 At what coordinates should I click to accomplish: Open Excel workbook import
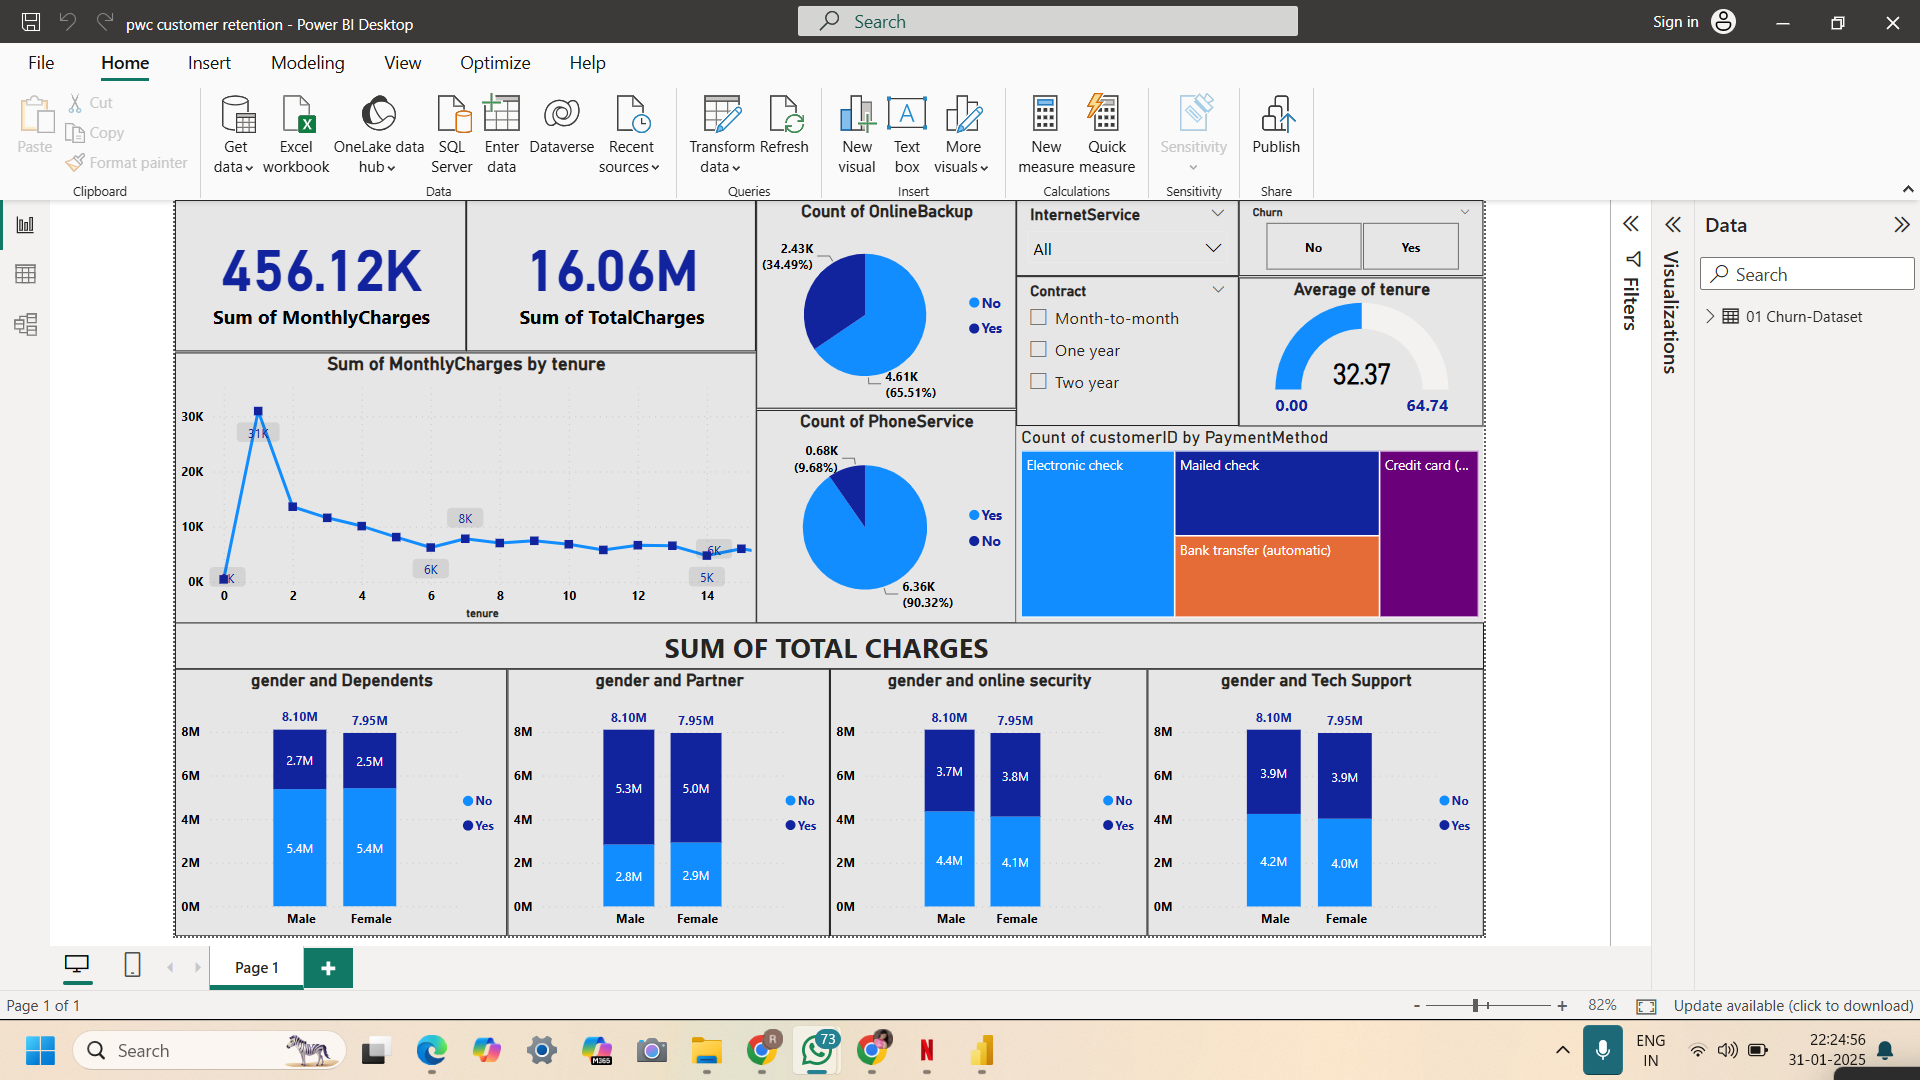point(296,135)
